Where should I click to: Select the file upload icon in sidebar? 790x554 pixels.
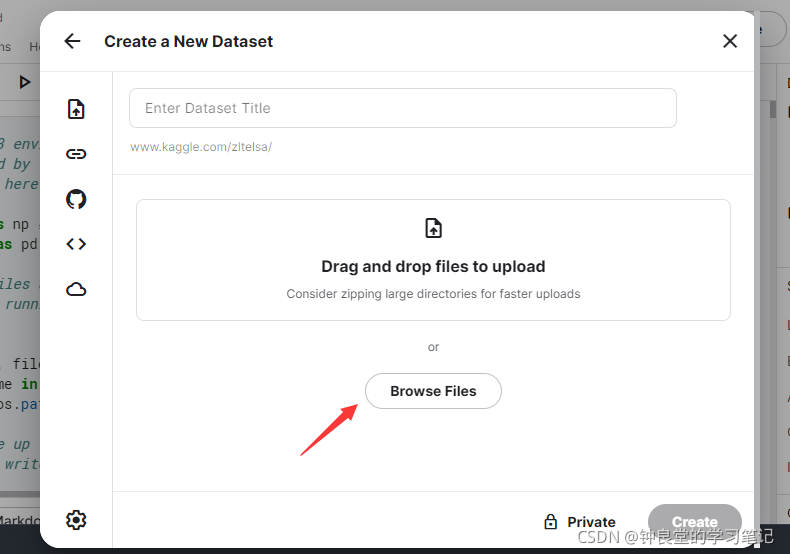point(76,109)
